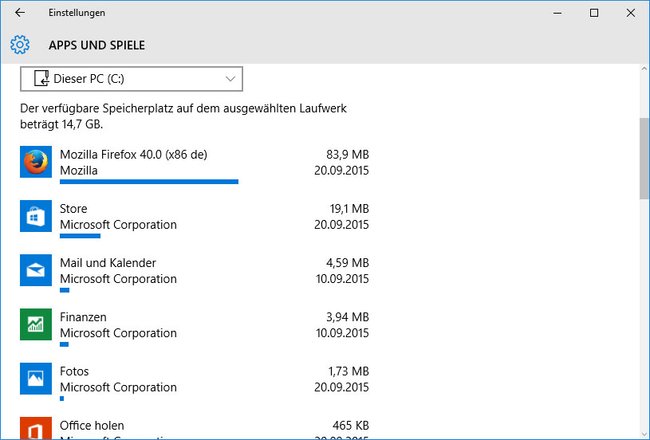Select the Store app icon
Screen dimensions: 650x440
[36, 216]
